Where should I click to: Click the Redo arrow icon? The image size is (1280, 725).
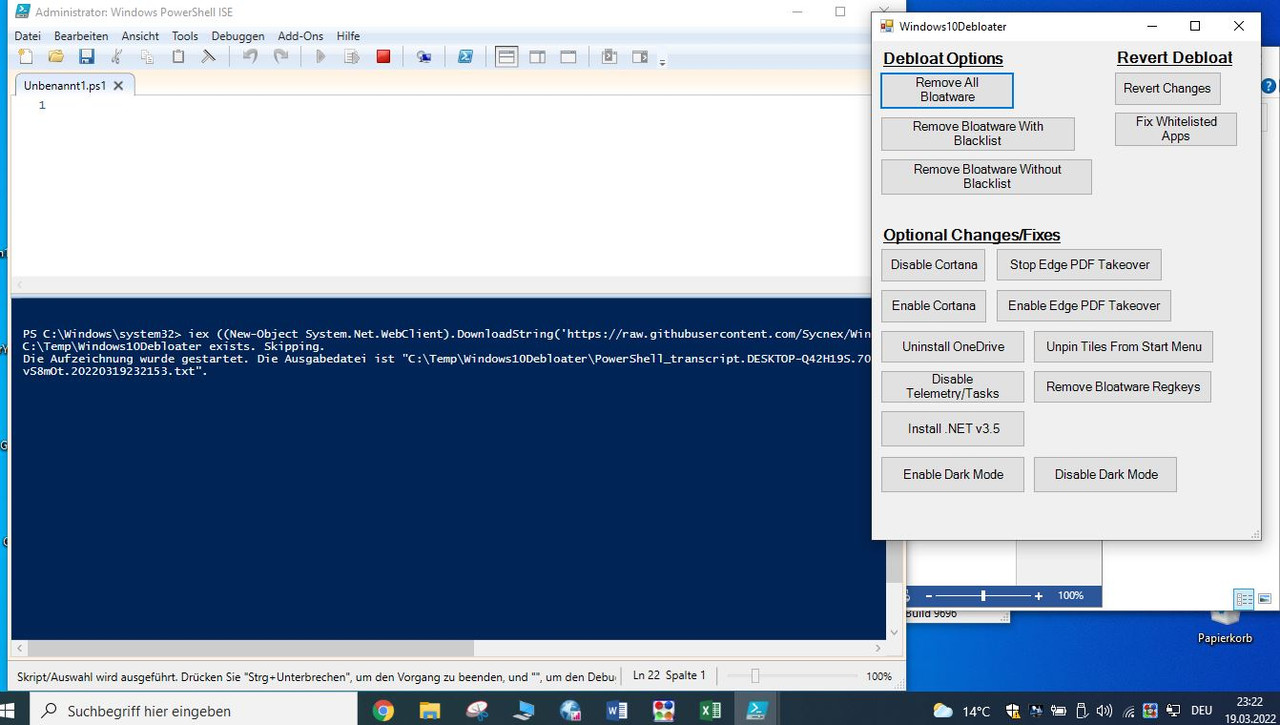coord(281,57)
